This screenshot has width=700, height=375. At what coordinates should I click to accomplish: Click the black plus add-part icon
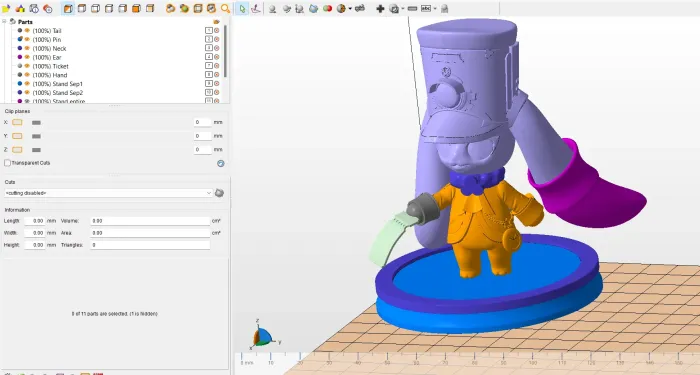[x=380, y=8]
